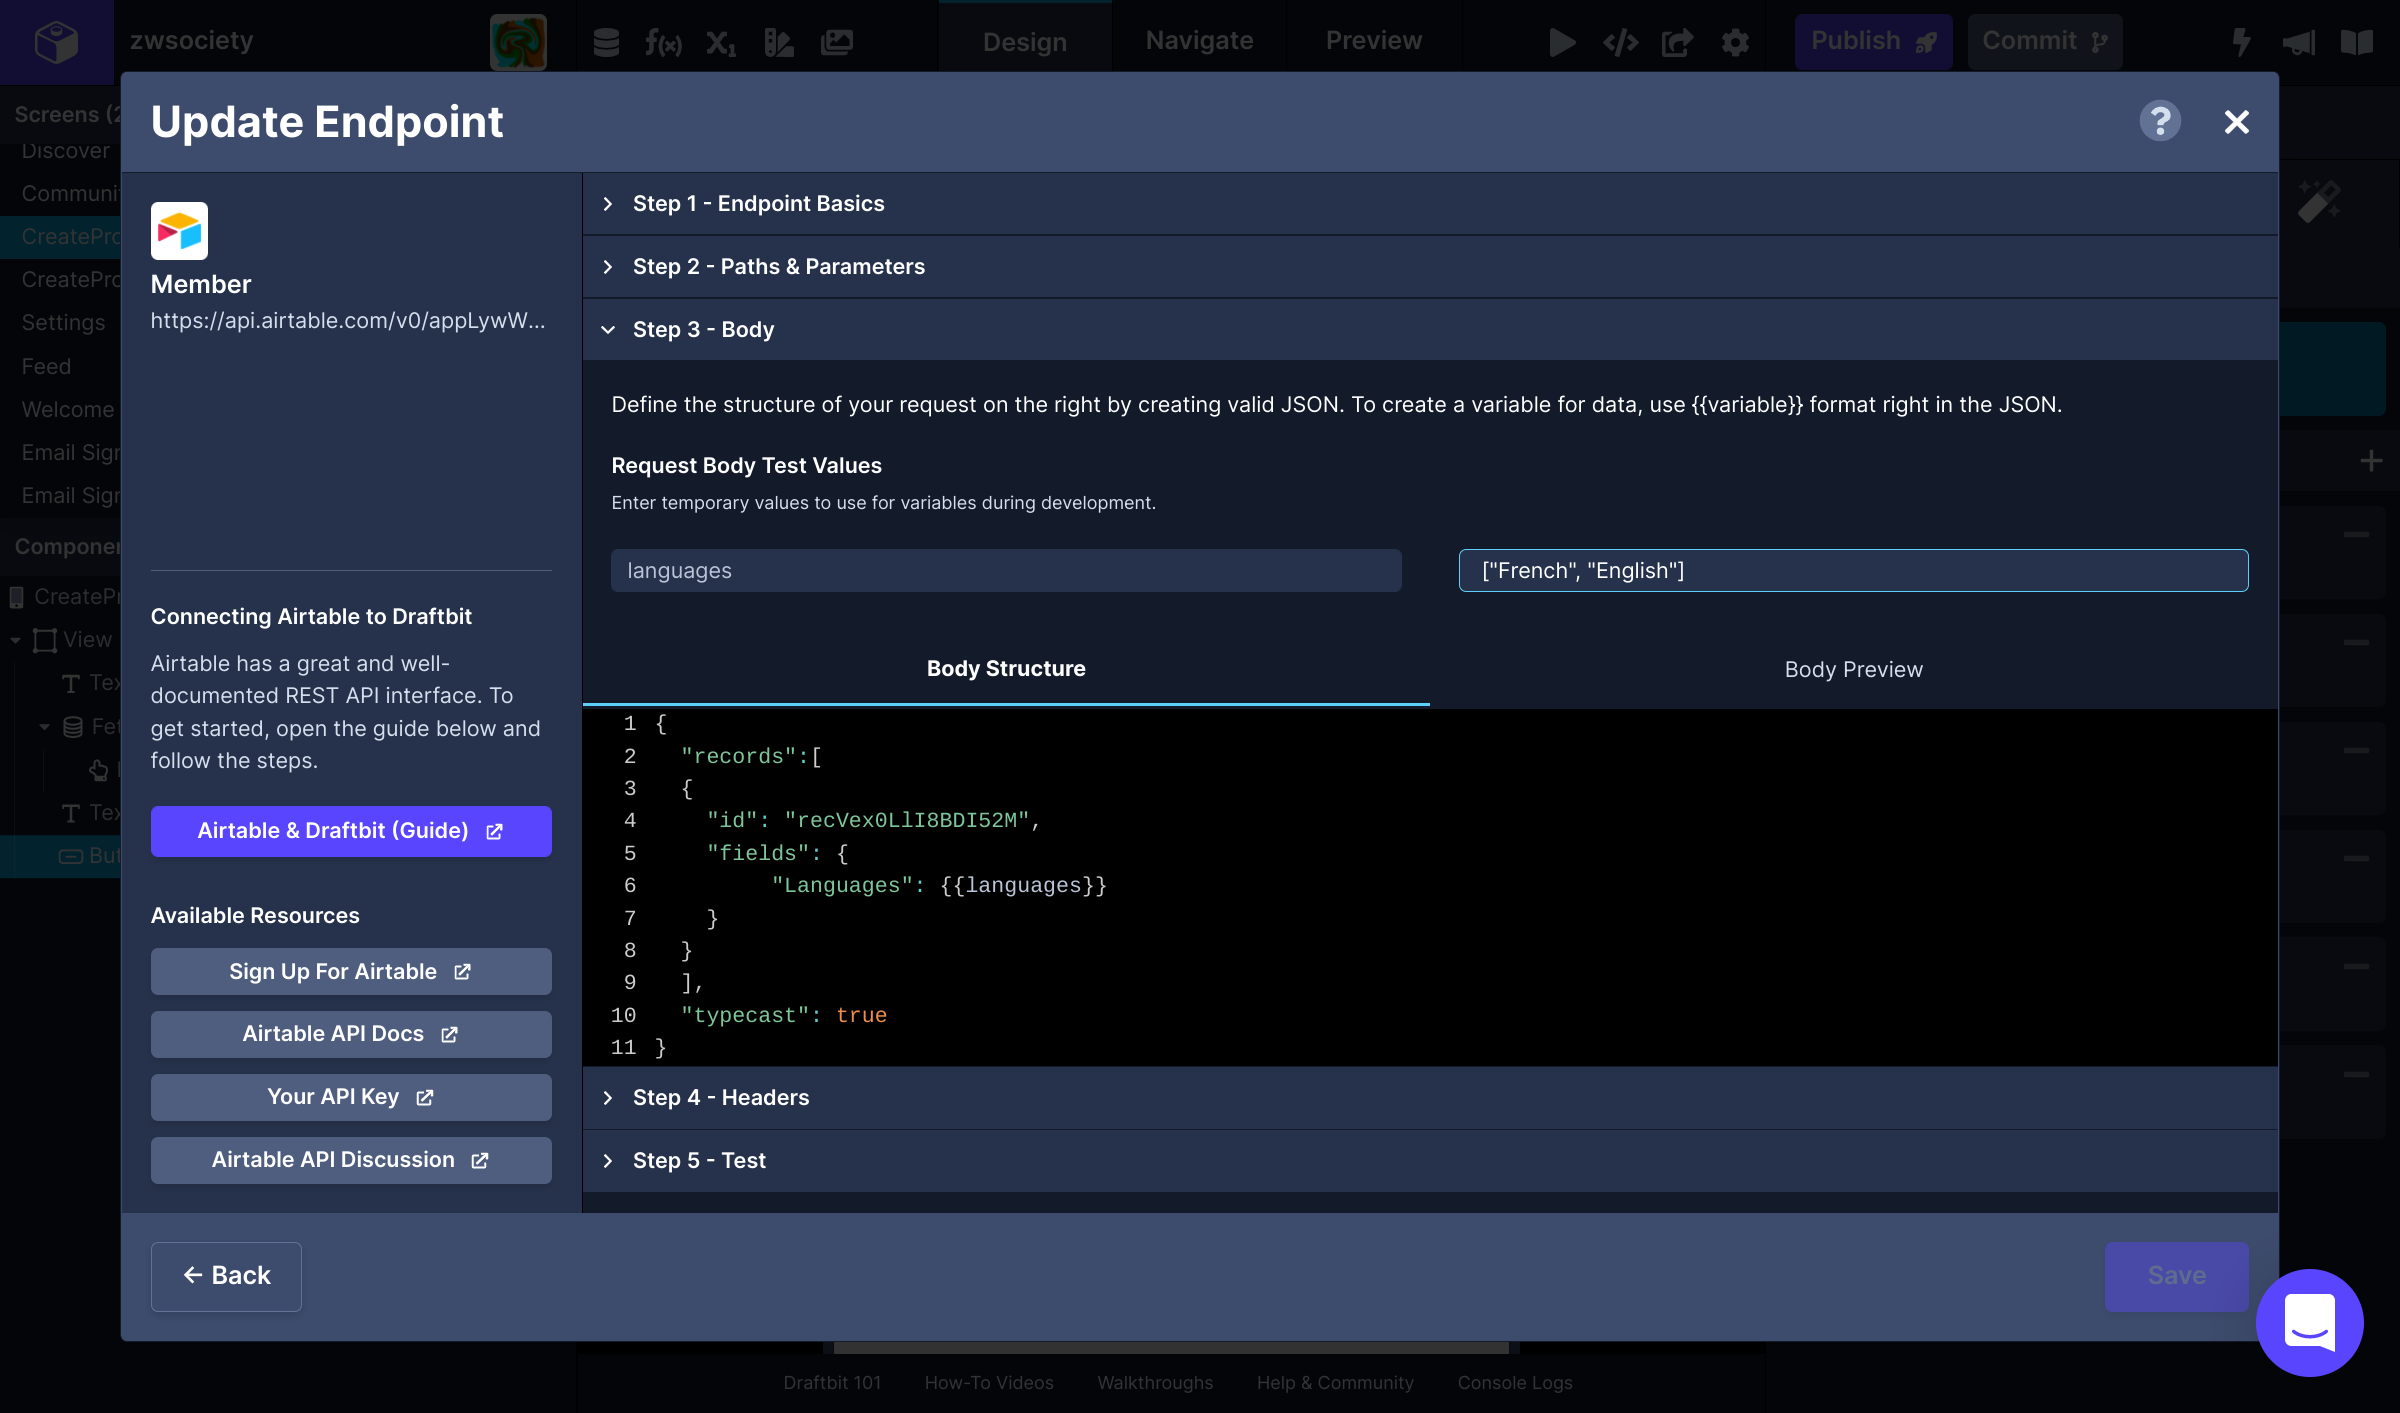The height and width of the screenshot is (1413, 2400).
Task: Expand Step 5 - Test
Action: coord(1430,1161)
